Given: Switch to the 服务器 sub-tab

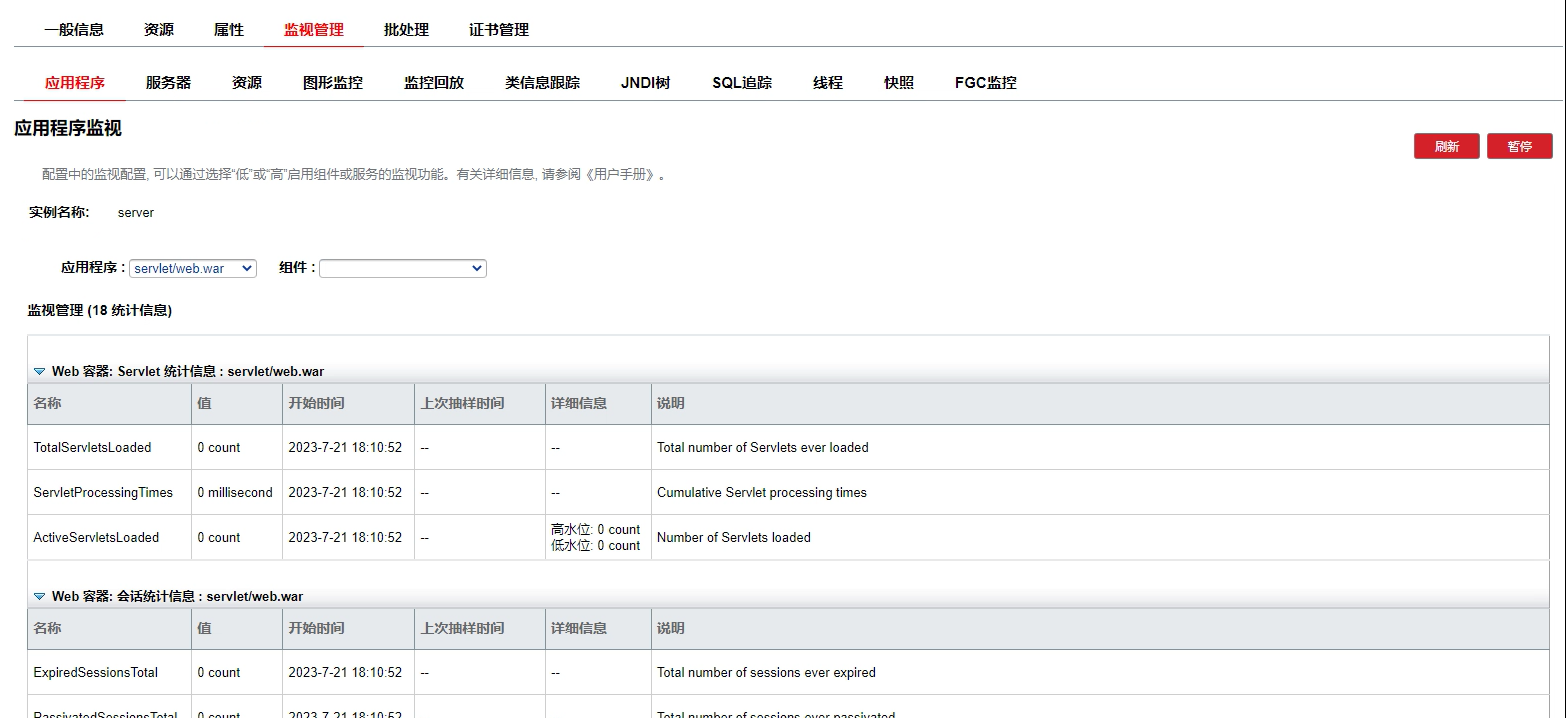Looking at the screenshot, I should click(x=168, y=83).
